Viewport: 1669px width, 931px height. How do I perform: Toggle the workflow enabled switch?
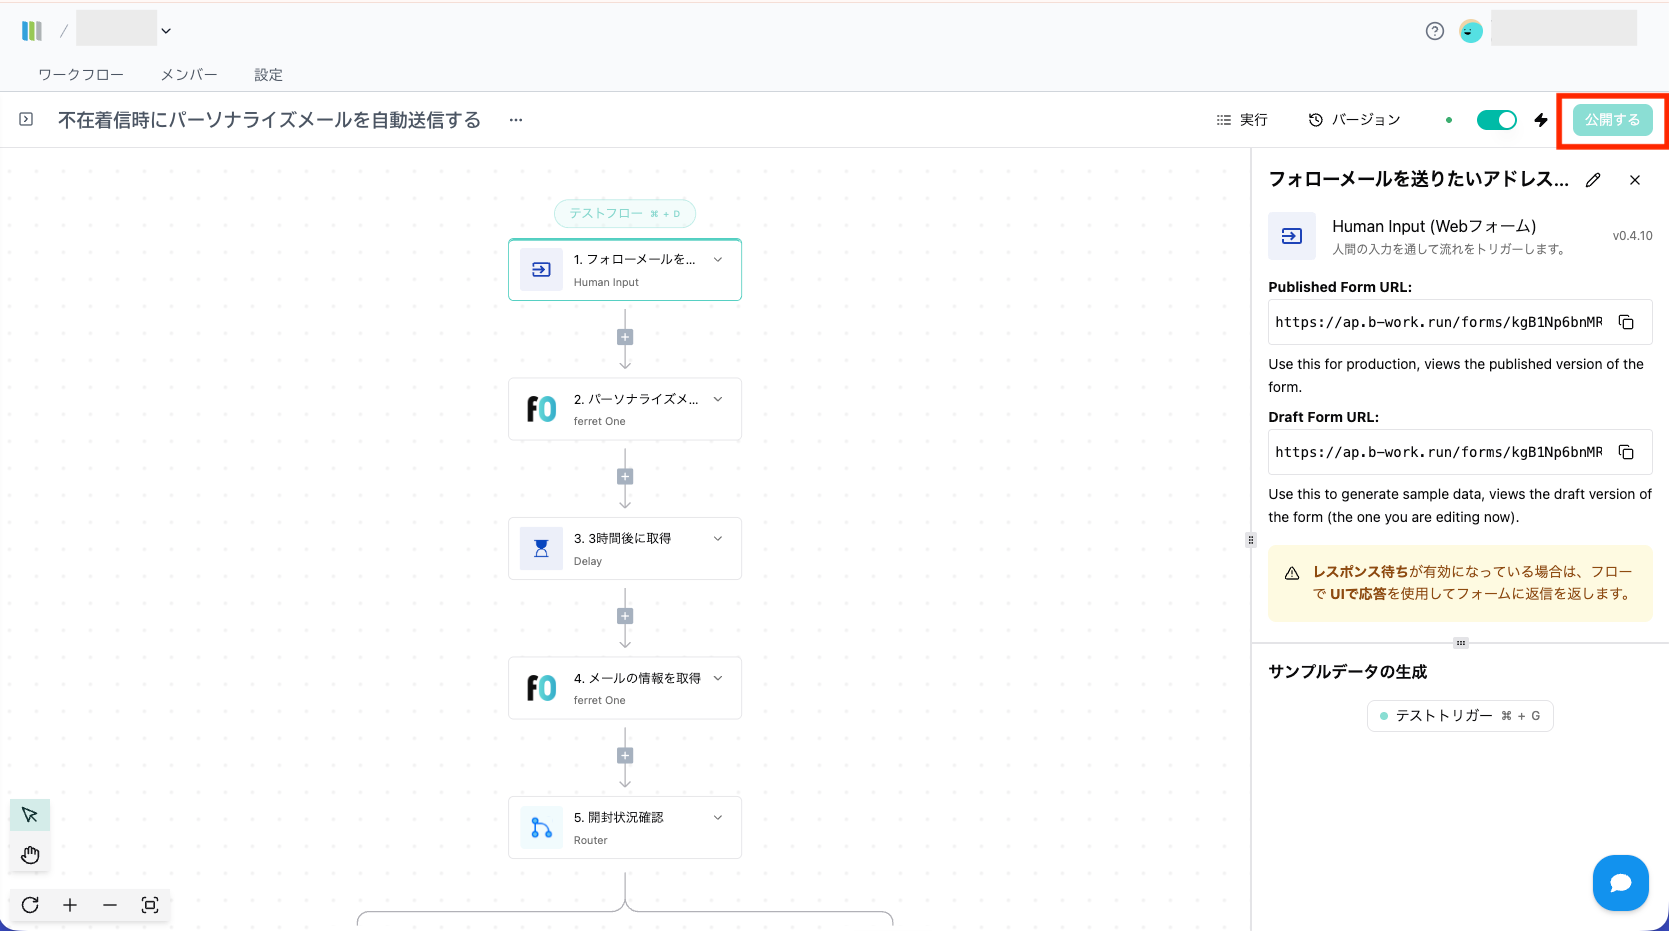pyautogui.click(x=1496, y=120)
